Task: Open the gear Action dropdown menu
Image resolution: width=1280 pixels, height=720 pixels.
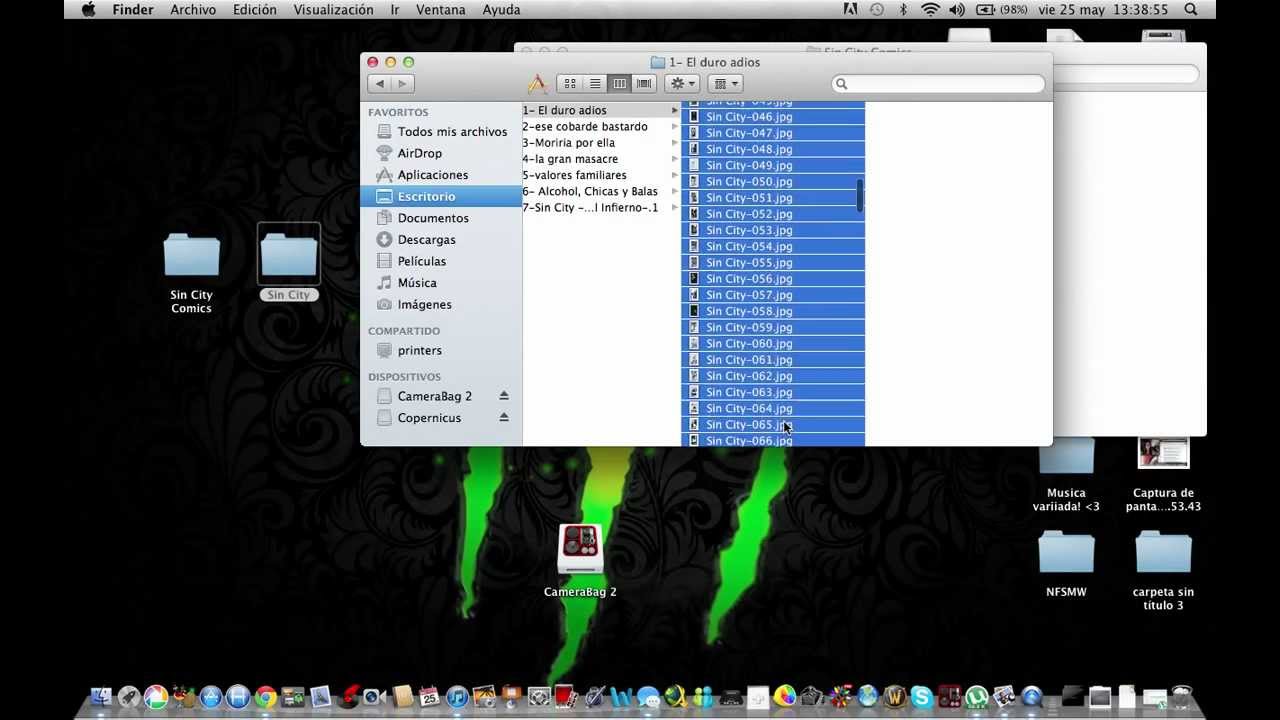Action: pyautogui.click(x=683, y=84)
